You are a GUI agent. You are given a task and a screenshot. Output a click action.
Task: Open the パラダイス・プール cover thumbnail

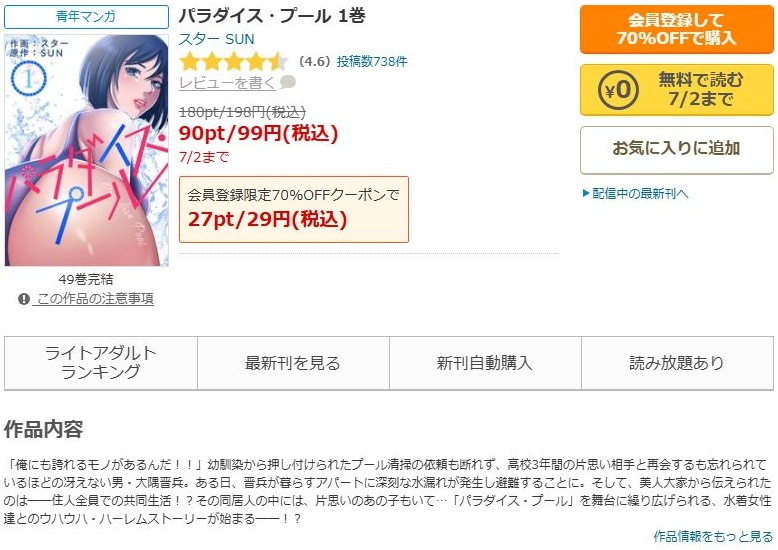(x=86, y=150)
